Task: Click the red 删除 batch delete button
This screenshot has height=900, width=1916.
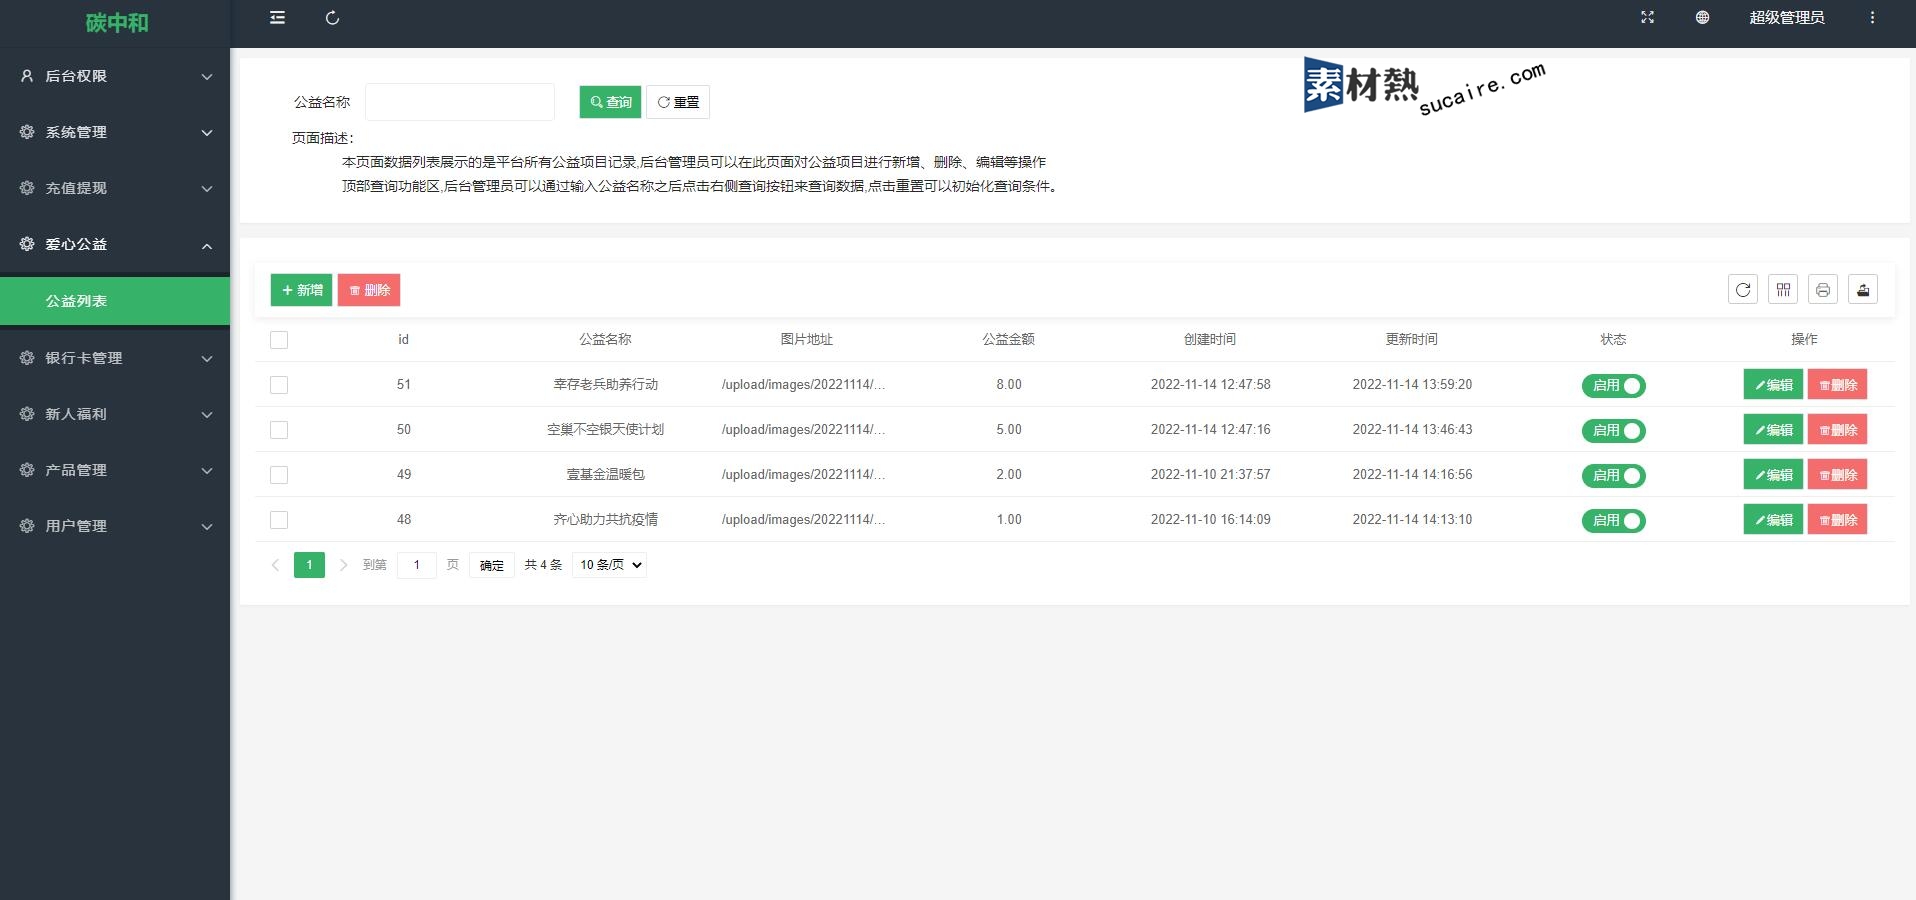Action: click(369, 290)
